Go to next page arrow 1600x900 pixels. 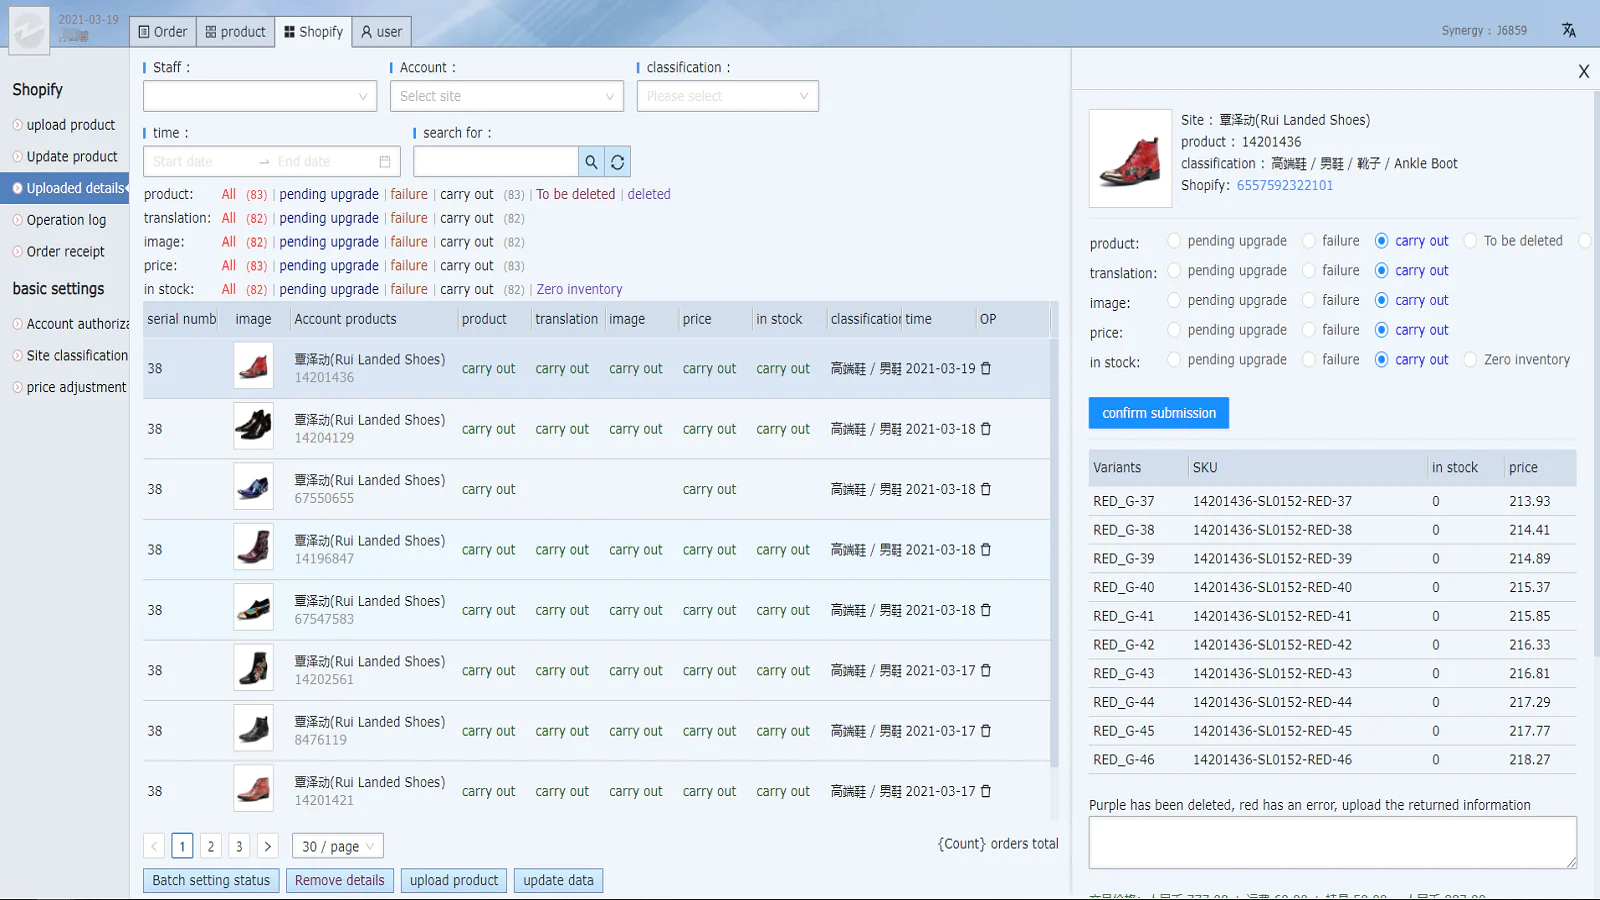click(267, 846)
